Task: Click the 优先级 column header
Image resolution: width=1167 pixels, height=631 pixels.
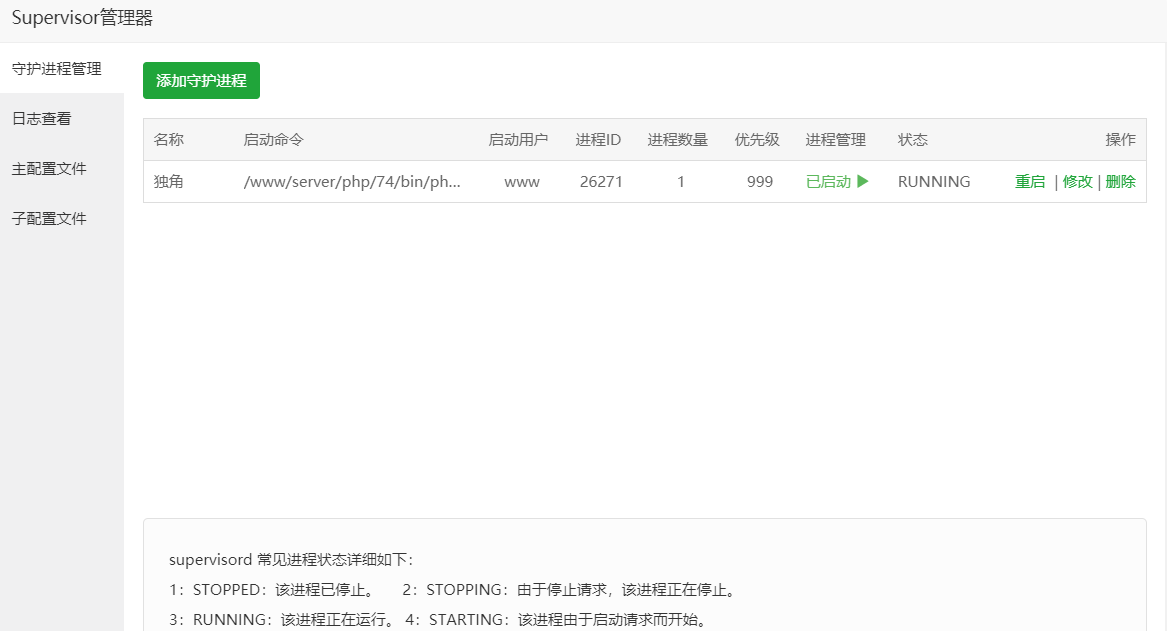Action: point(757,140)
